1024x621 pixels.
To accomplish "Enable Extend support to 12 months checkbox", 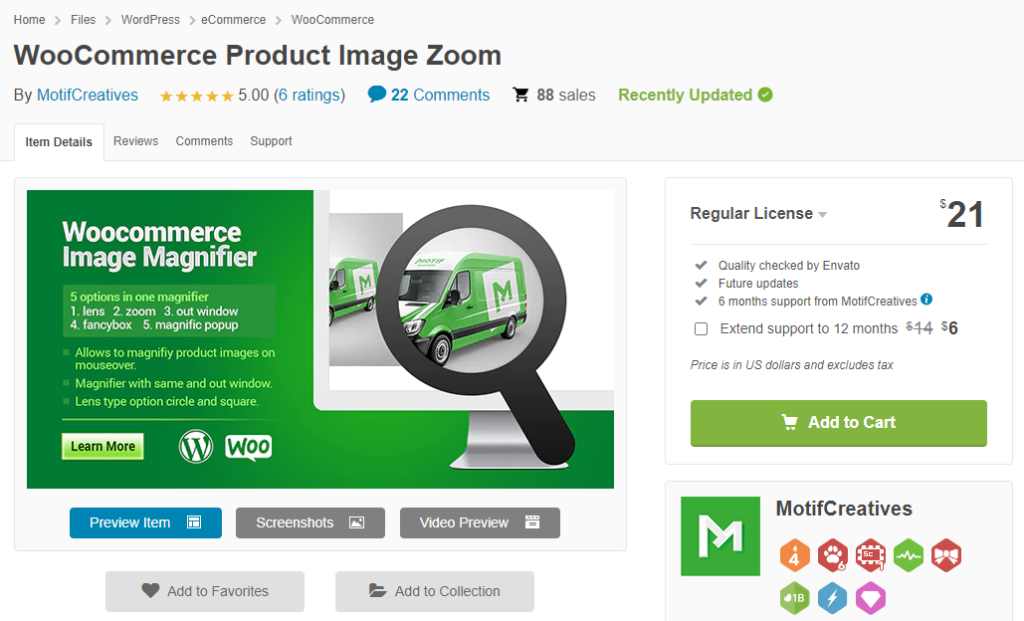I will pos(701,328).
